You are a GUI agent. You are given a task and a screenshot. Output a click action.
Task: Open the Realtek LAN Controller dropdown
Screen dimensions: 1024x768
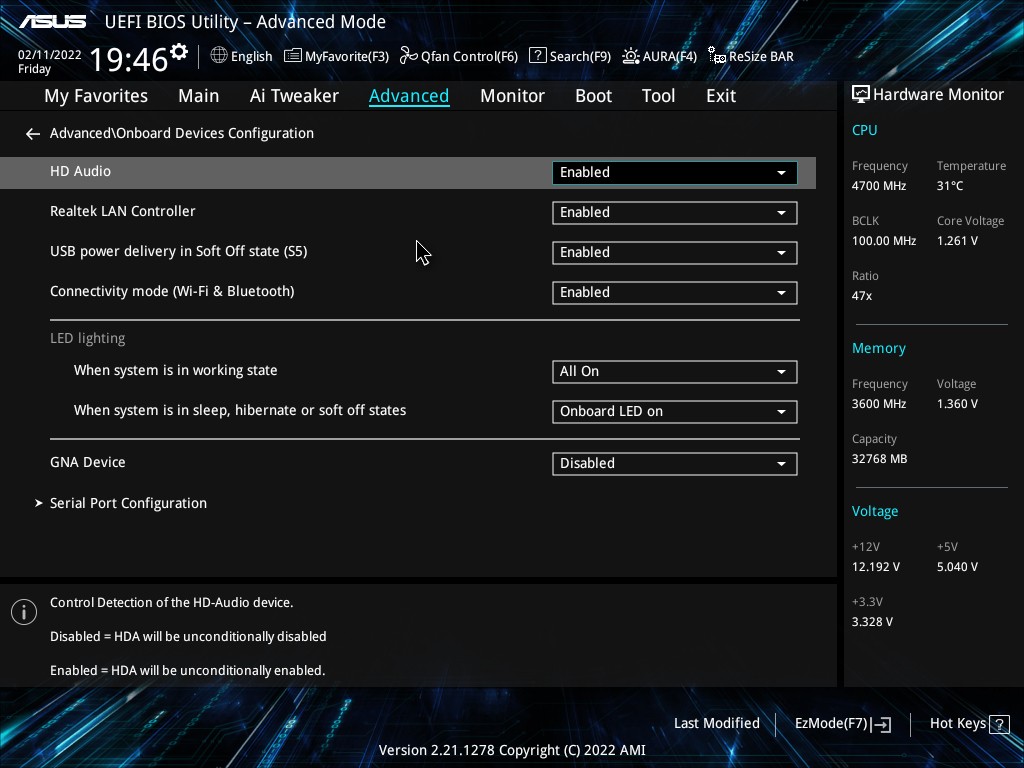[674, 212]
